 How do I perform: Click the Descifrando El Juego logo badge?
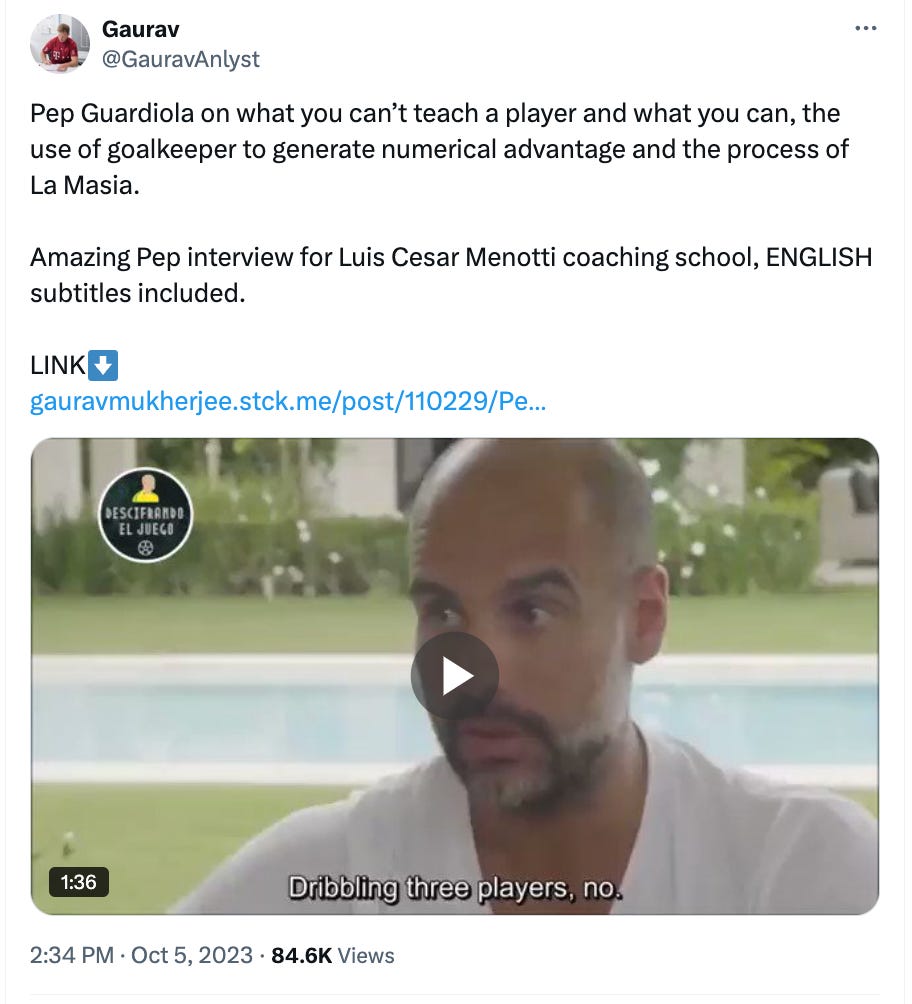(x=145, y=515)
